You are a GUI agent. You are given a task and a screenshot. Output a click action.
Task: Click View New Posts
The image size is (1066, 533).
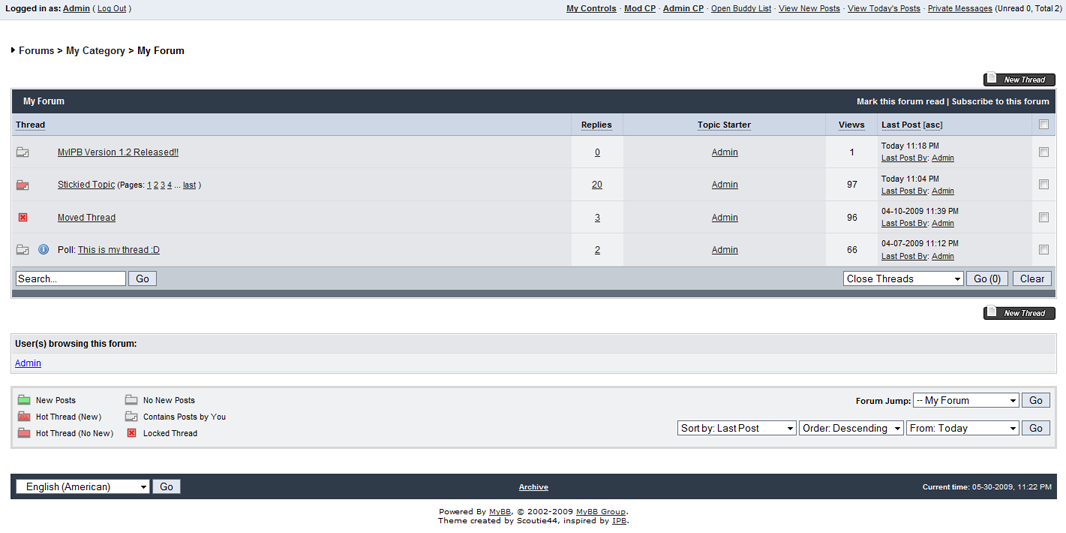pos(809,9)
